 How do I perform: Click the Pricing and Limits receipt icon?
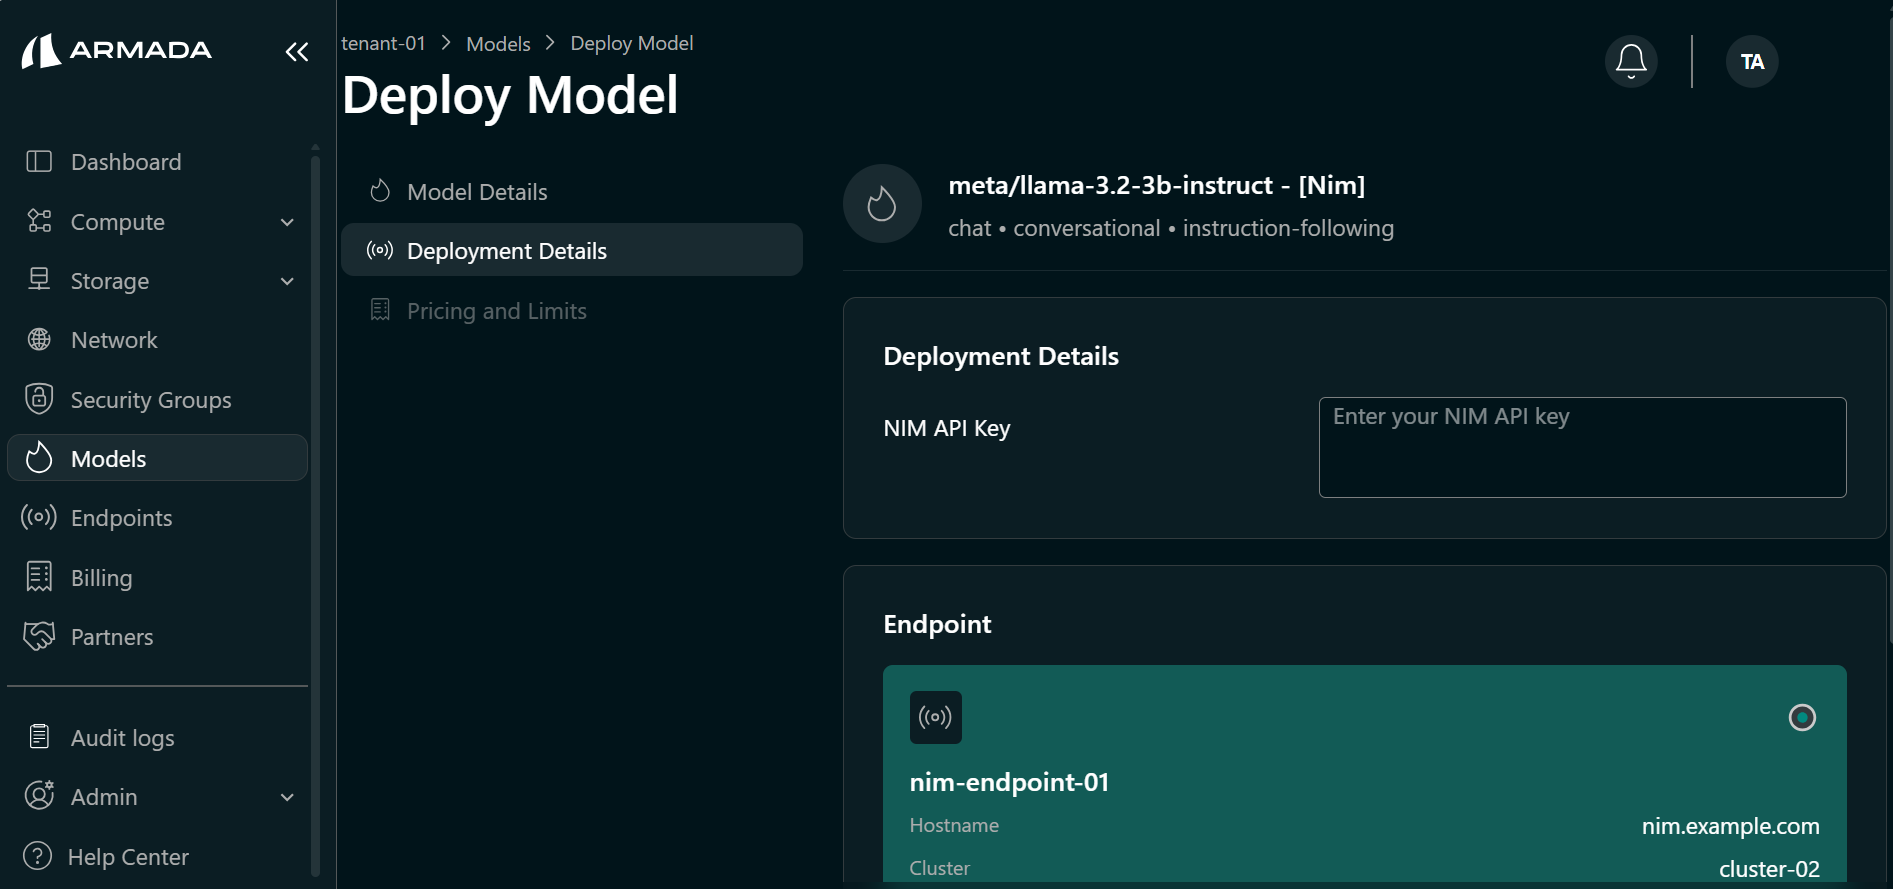point(380,310)
